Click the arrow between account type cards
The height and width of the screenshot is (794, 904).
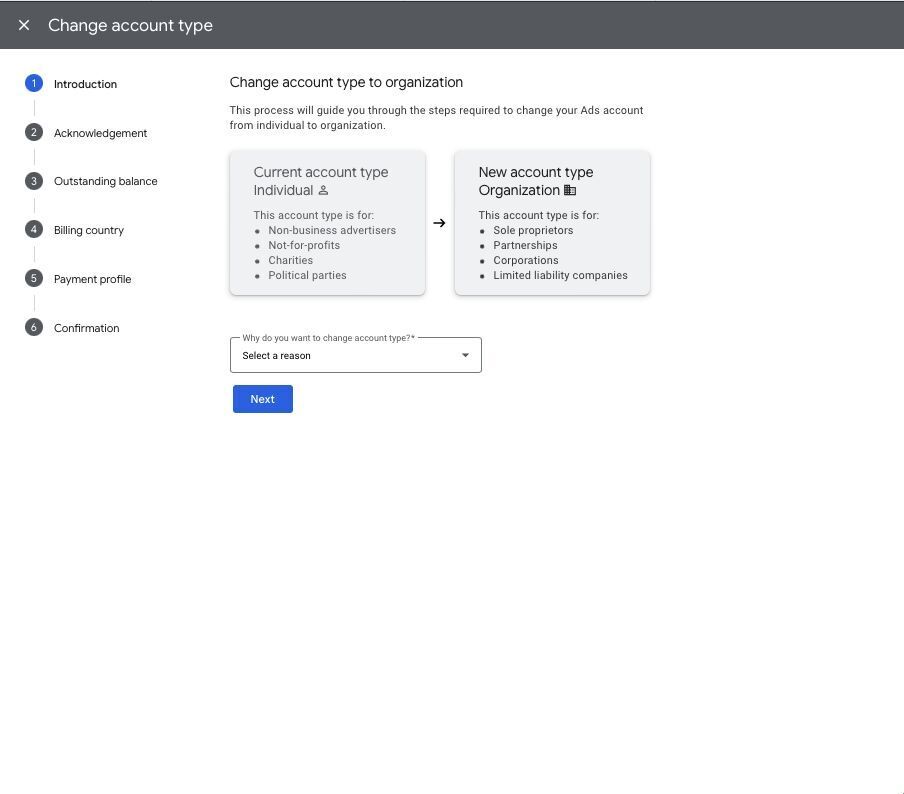439,223
